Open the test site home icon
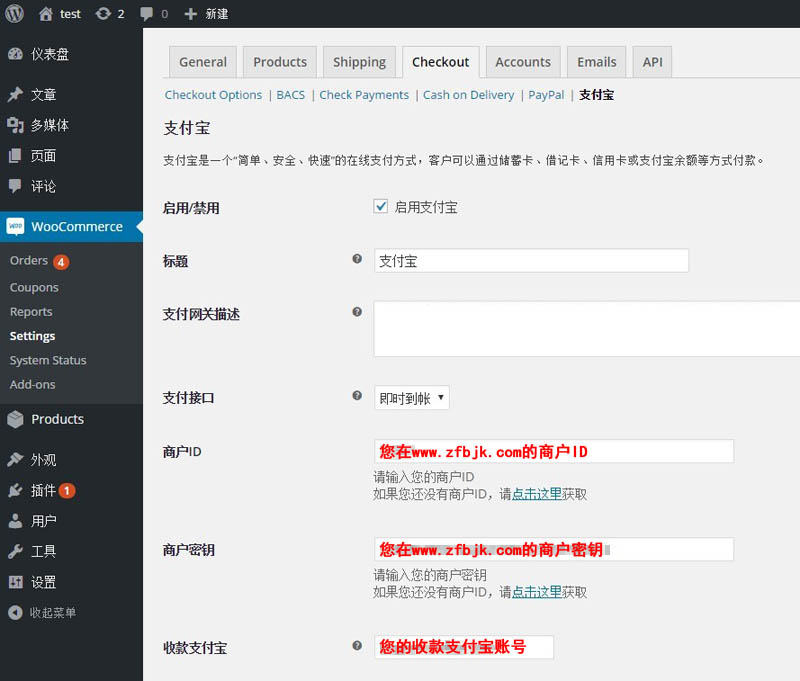The image size is (800, 681). pos(46,14)
